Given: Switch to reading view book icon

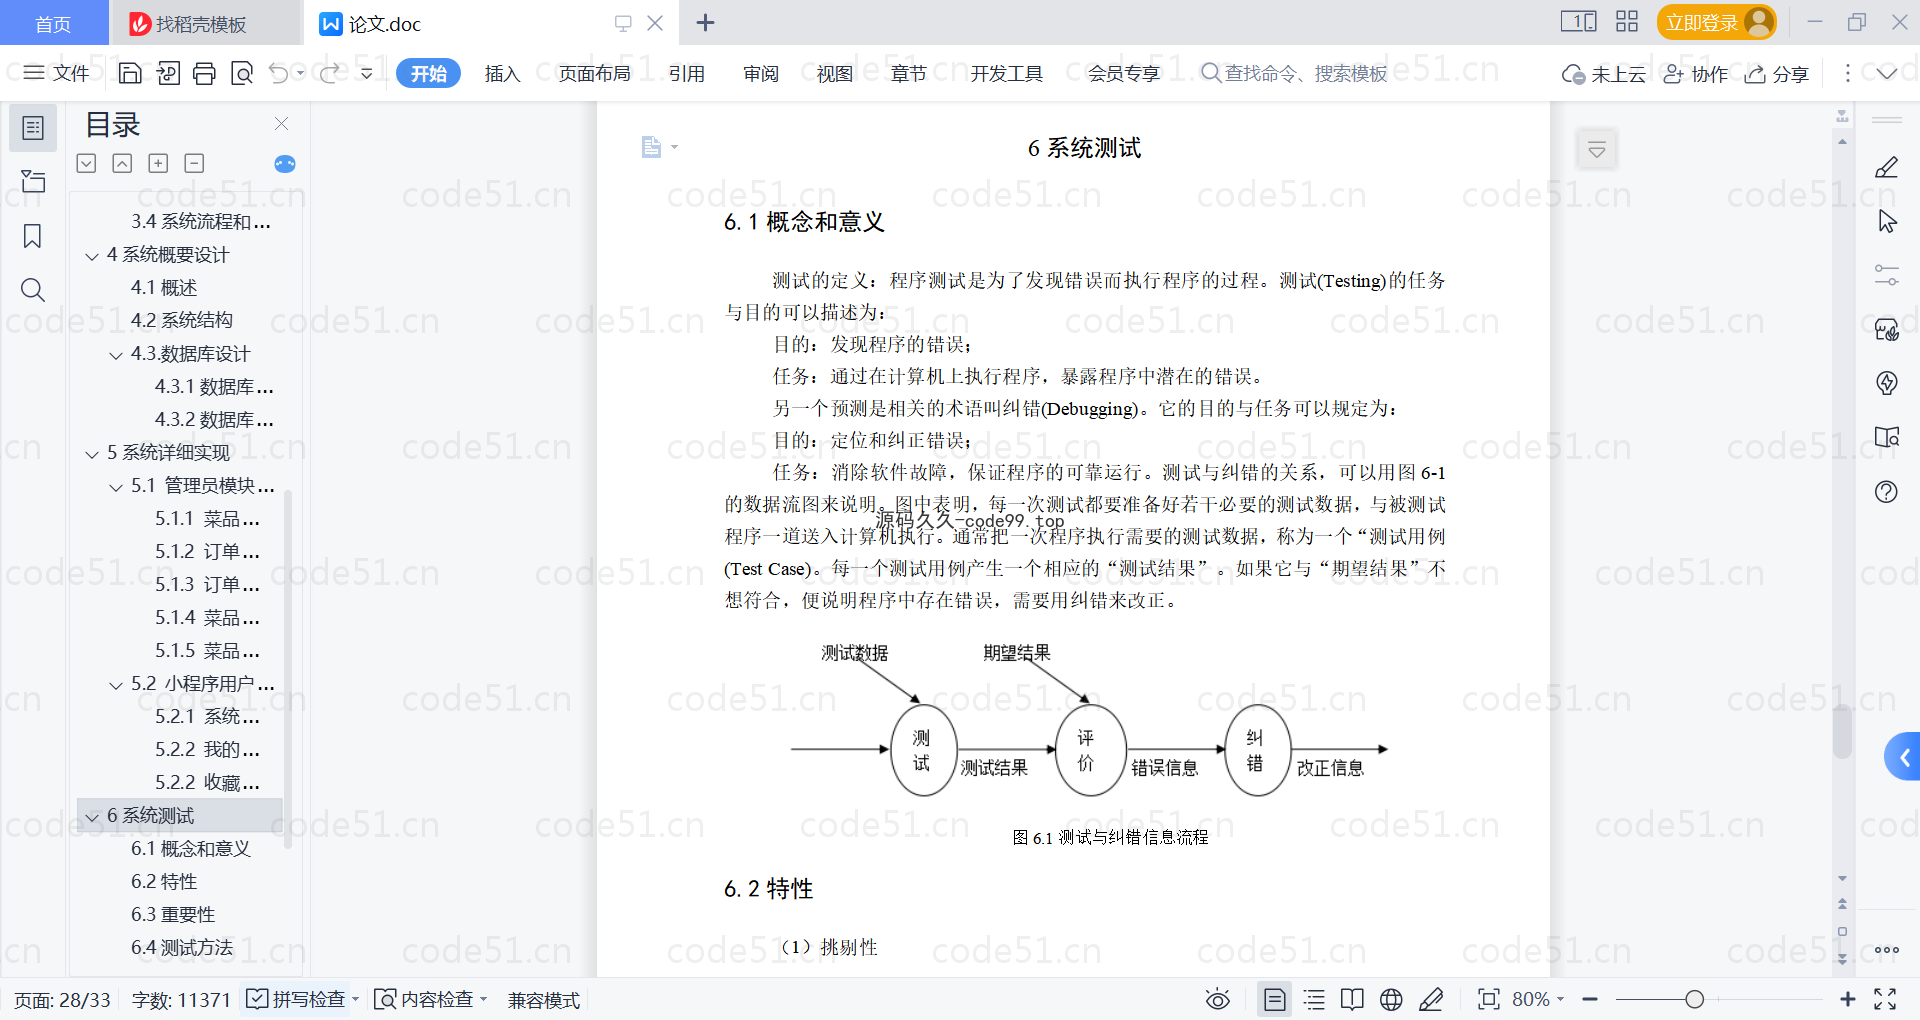Looking at the screenshot, I should (1352, 999).
